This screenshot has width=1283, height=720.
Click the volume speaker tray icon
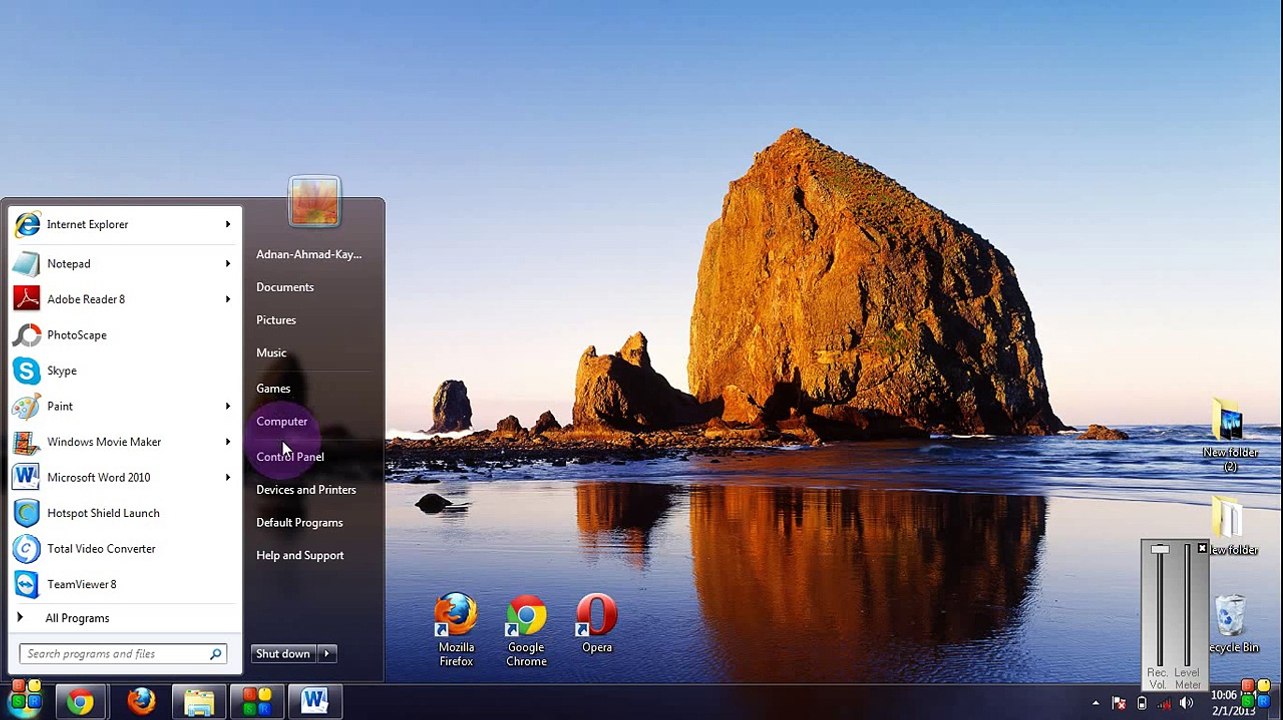(x=1187, y=703)
